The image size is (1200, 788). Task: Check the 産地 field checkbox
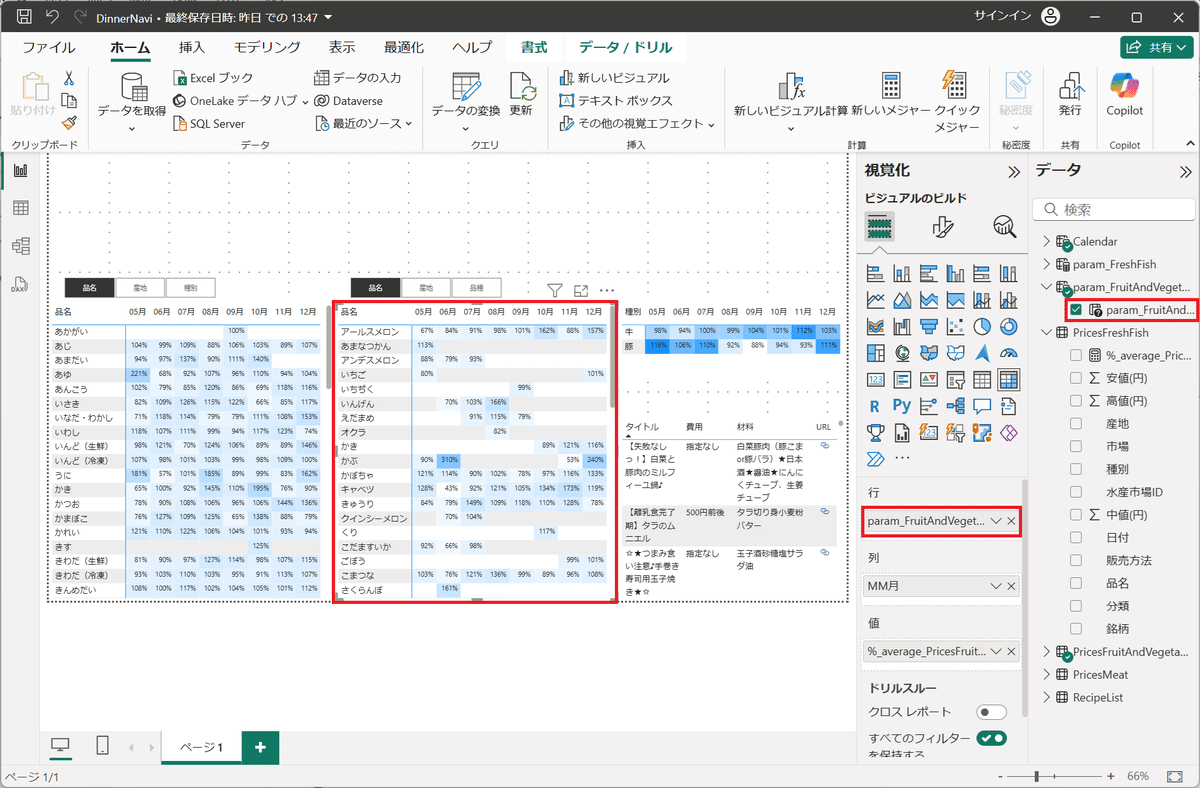[1076, 424]
